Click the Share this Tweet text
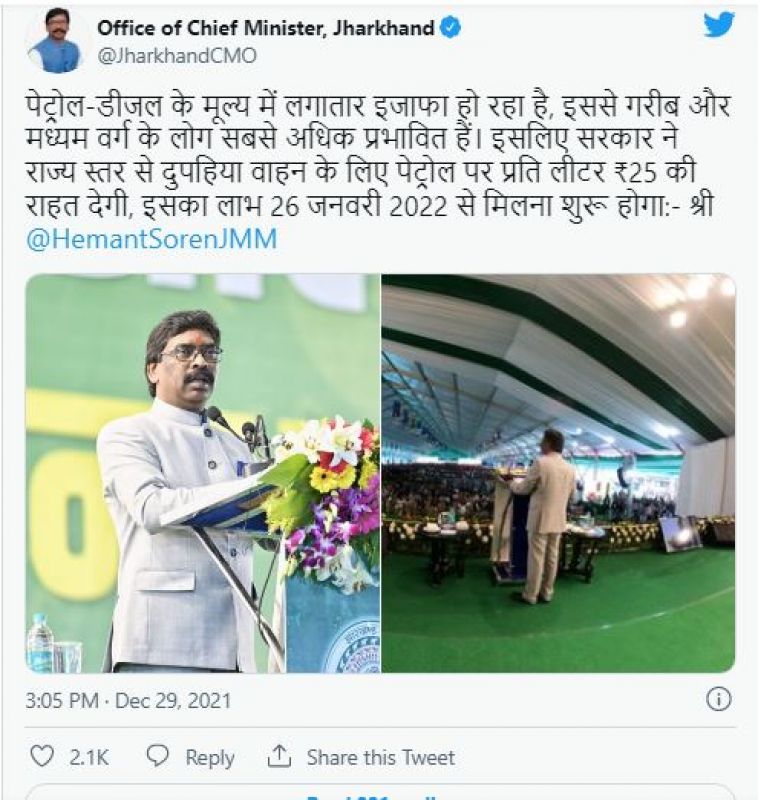758x800 pixels. [x=381, y=757]
